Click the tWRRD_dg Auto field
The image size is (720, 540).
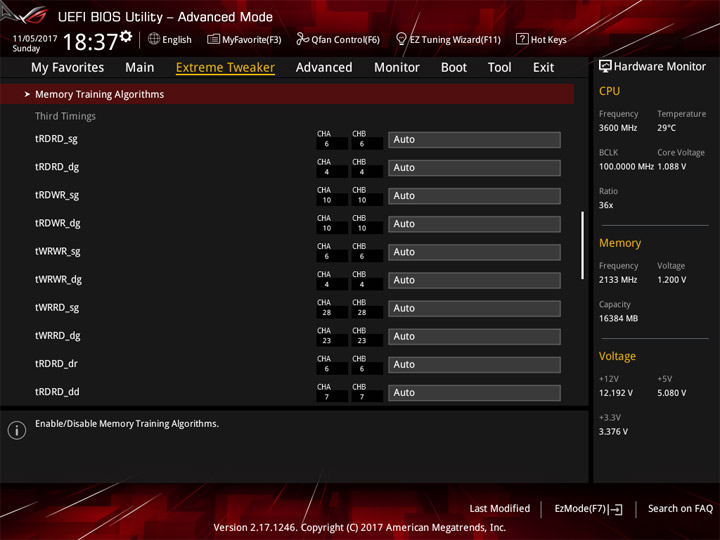(x=474, y=336)
